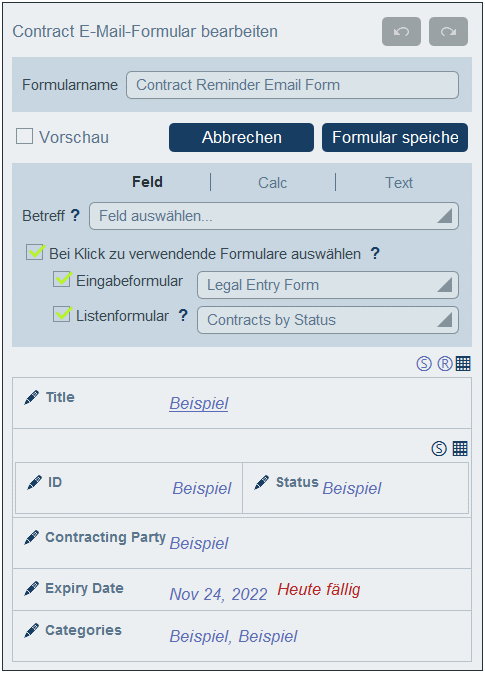Click the pencil icon beside Status
Image resolution: width=485 pixels, height=673 pixels.
(x=261, y=482)
